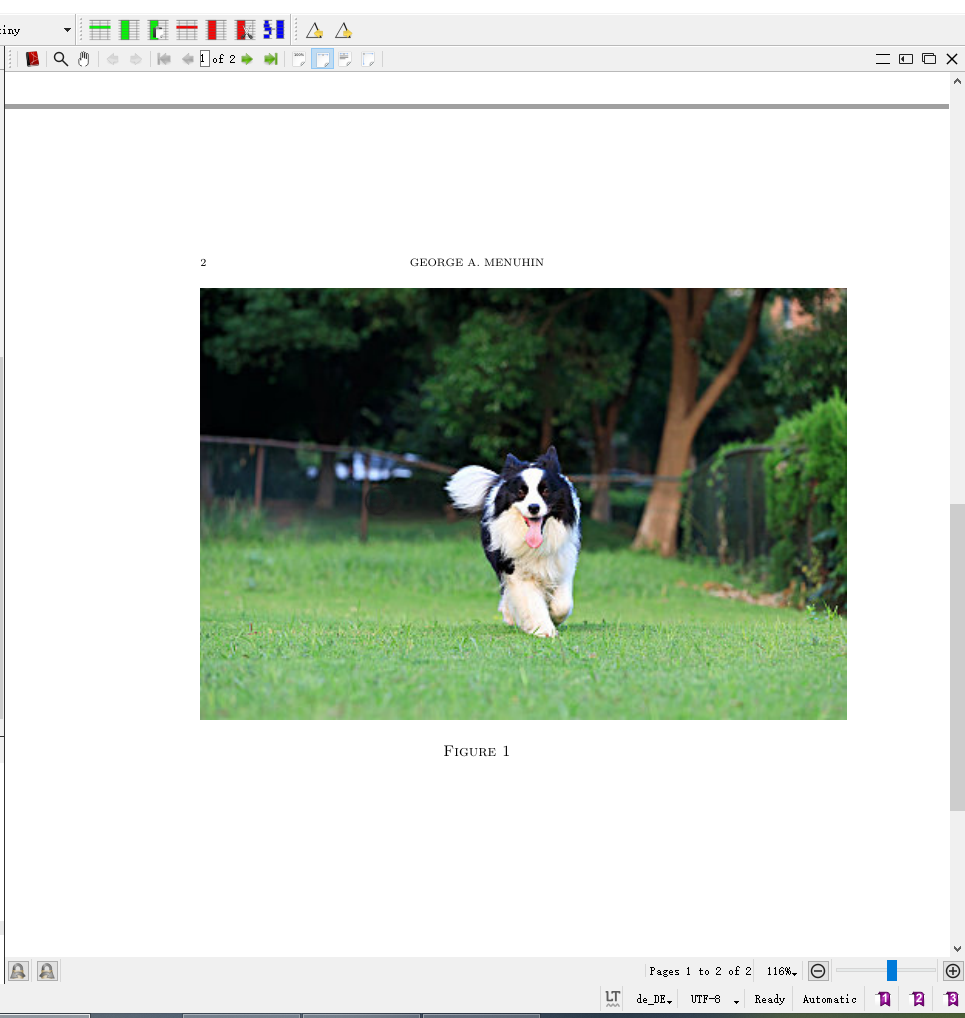Jump to bookmark 2
The height and width of the screenshot is (1018, 965).
point(918,999)
